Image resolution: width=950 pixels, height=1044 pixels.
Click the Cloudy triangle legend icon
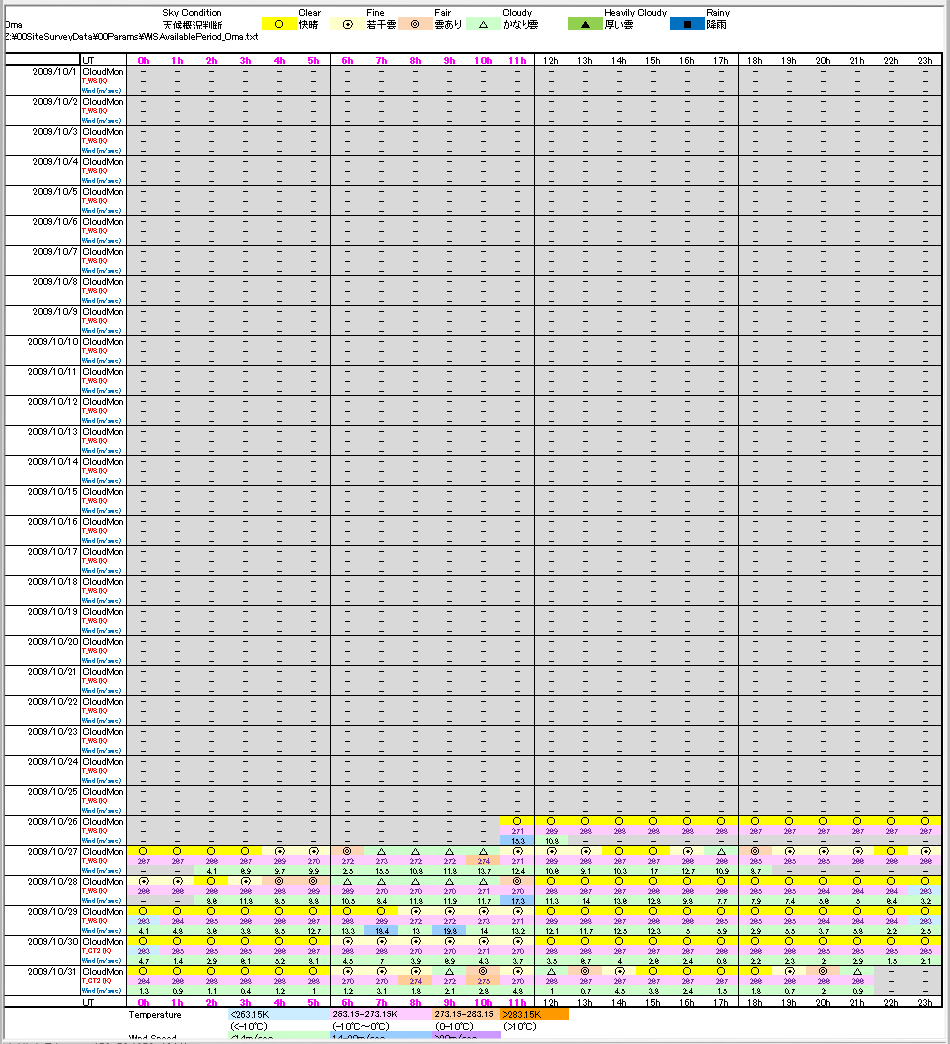(x=483, y=23)
